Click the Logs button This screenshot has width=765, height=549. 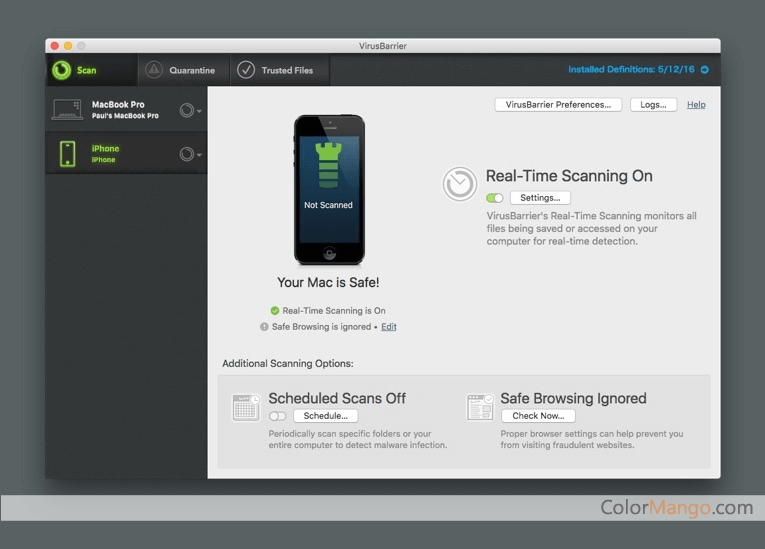click(x=653, y=104)
